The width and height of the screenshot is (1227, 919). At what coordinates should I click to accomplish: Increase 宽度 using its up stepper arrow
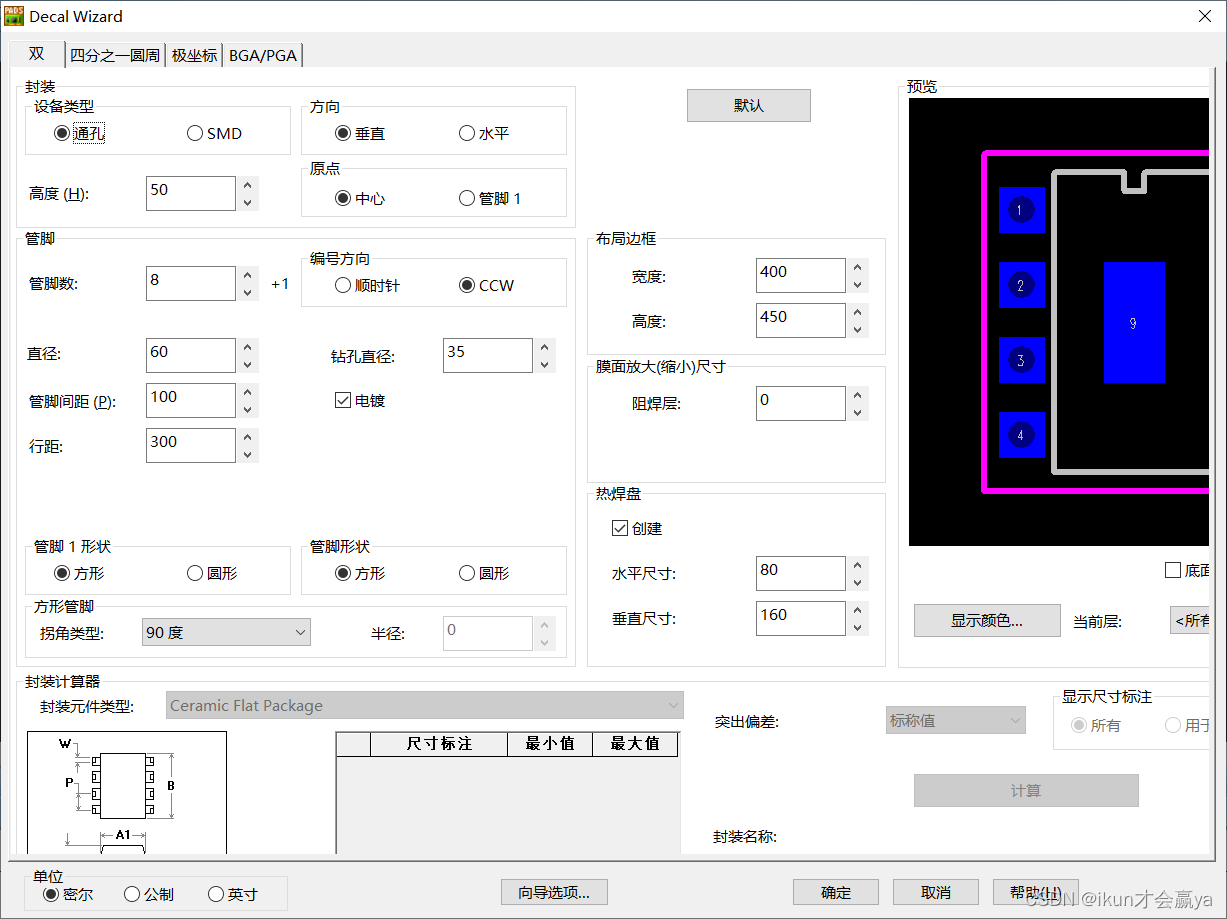[858, 268]
